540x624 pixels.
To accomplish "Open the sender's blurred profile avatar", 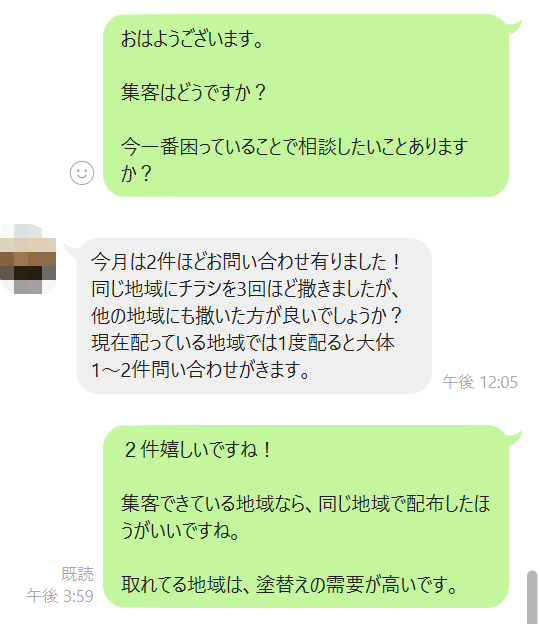I will (x=28, y=259).
